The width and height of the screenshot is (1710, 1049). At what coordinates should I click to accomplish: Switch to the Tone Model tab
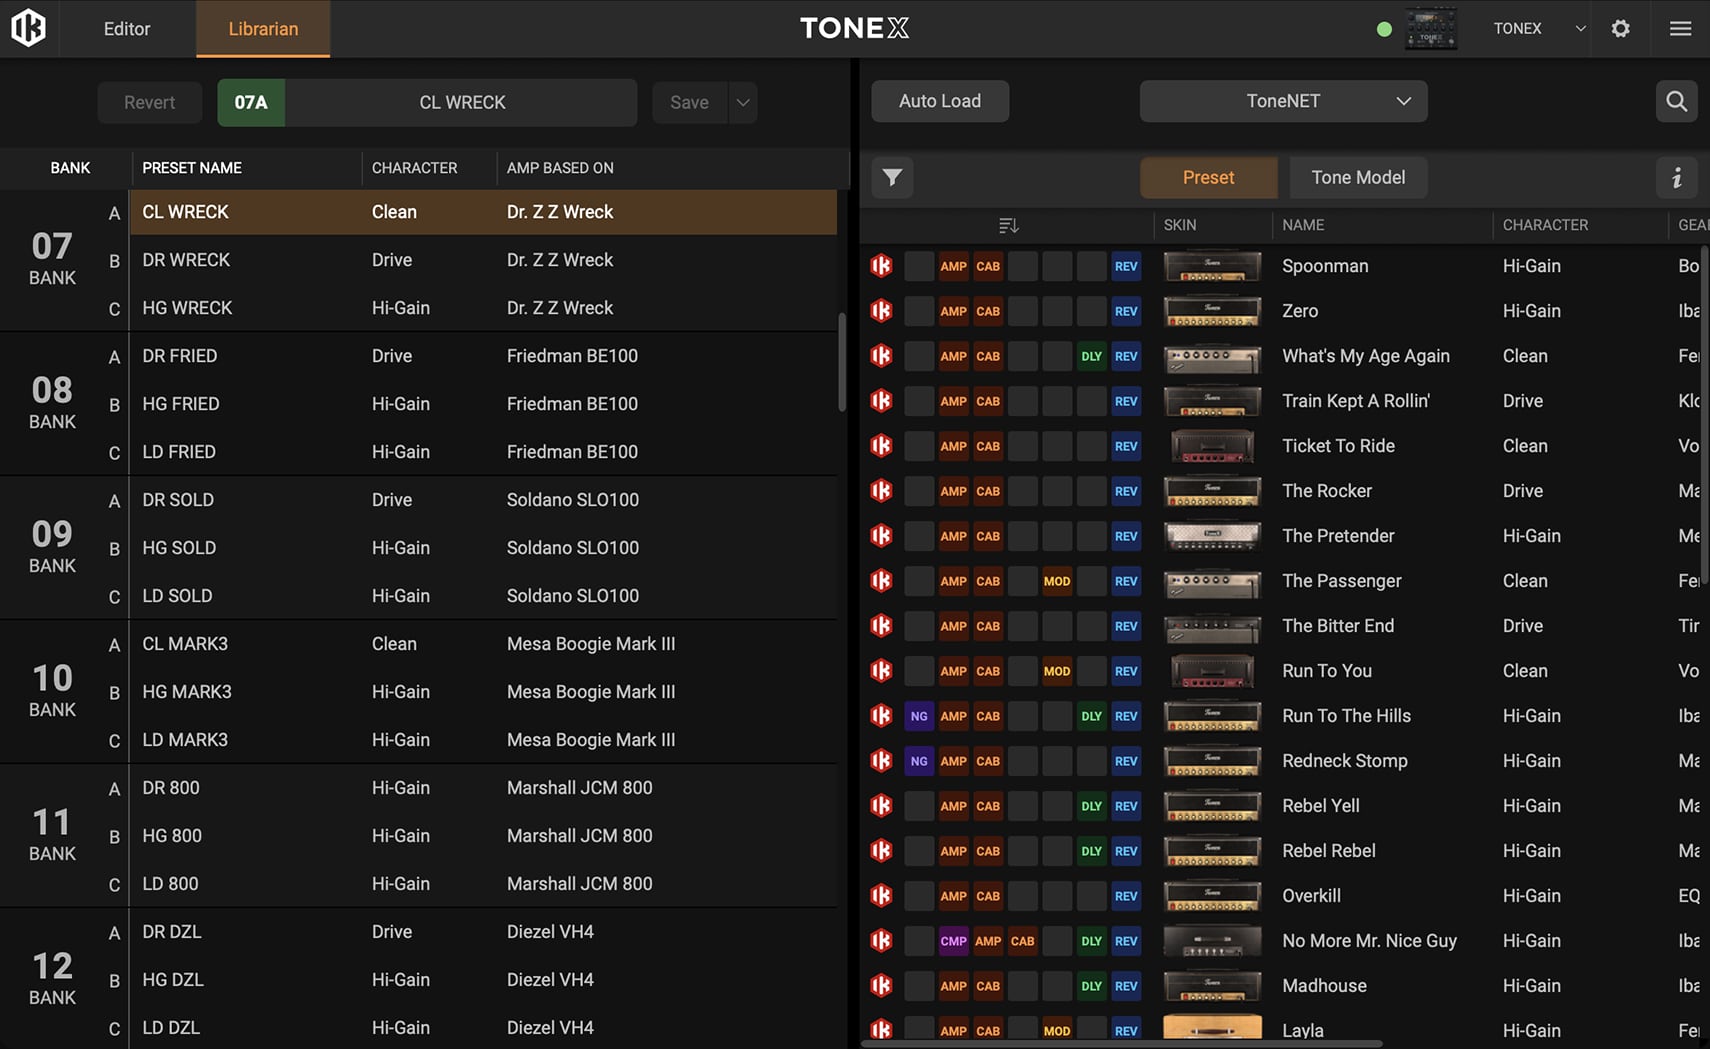[1357, 178]
